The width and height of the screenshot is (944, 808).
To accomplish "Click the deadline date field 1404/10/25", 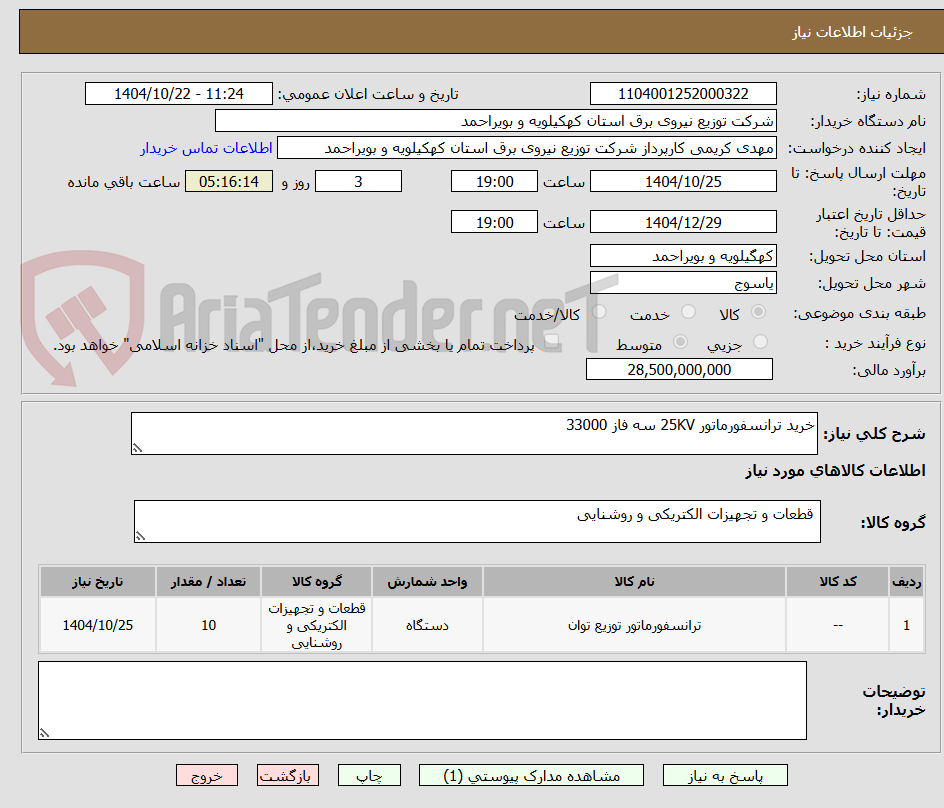I will pyautogui.click(x=684, y=181).
